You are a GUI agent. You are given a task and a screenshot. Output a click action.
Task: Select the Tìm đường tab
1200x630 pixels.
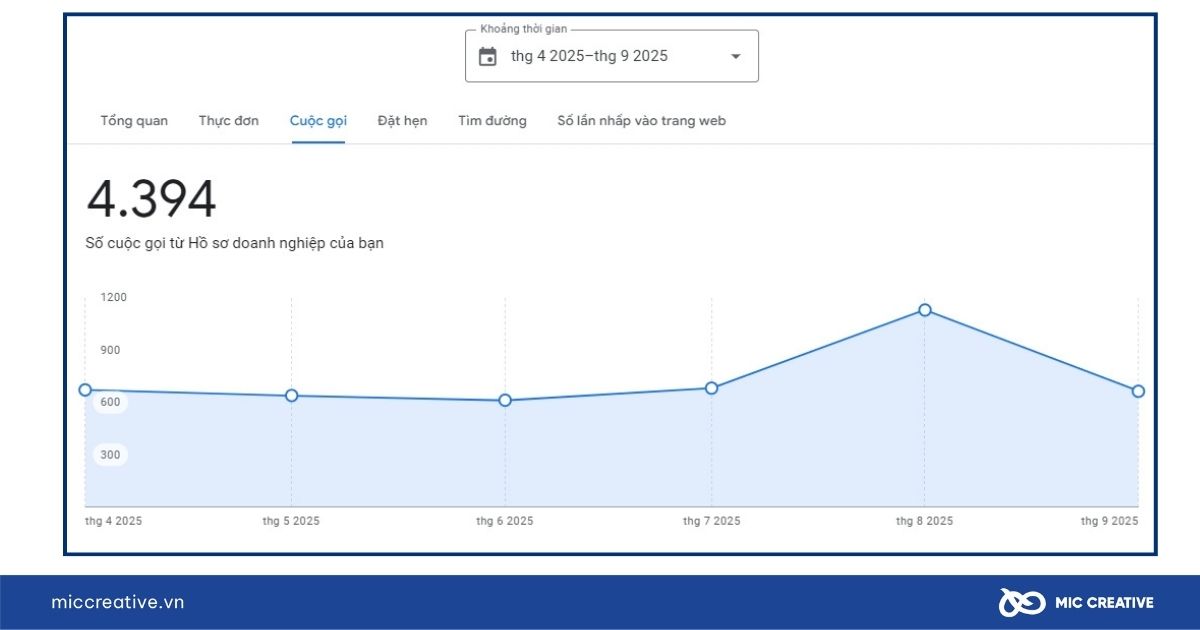tap(491, 120)
